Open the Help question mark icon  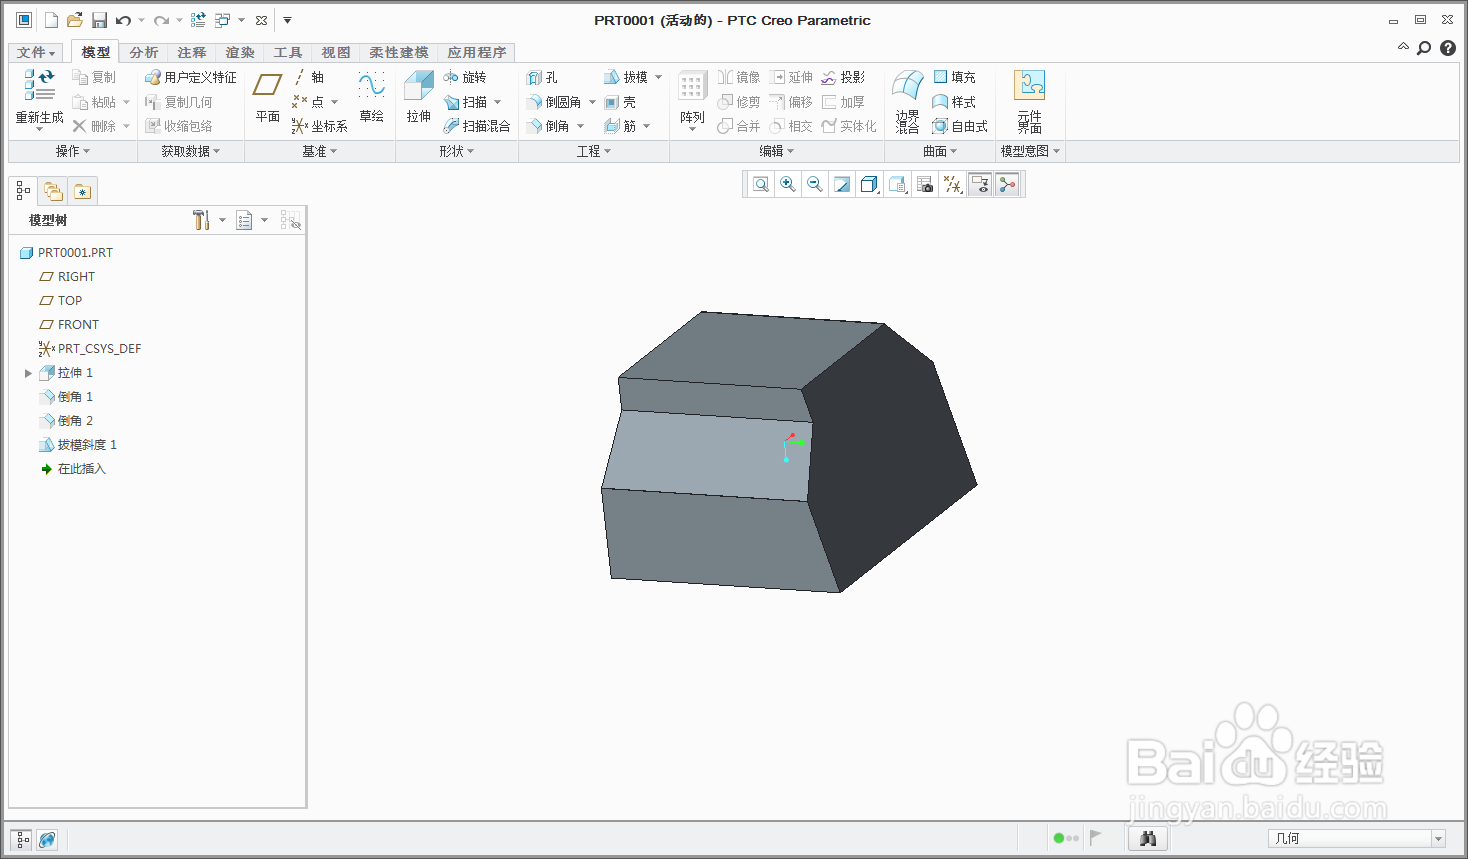(x=1448, y=48)
